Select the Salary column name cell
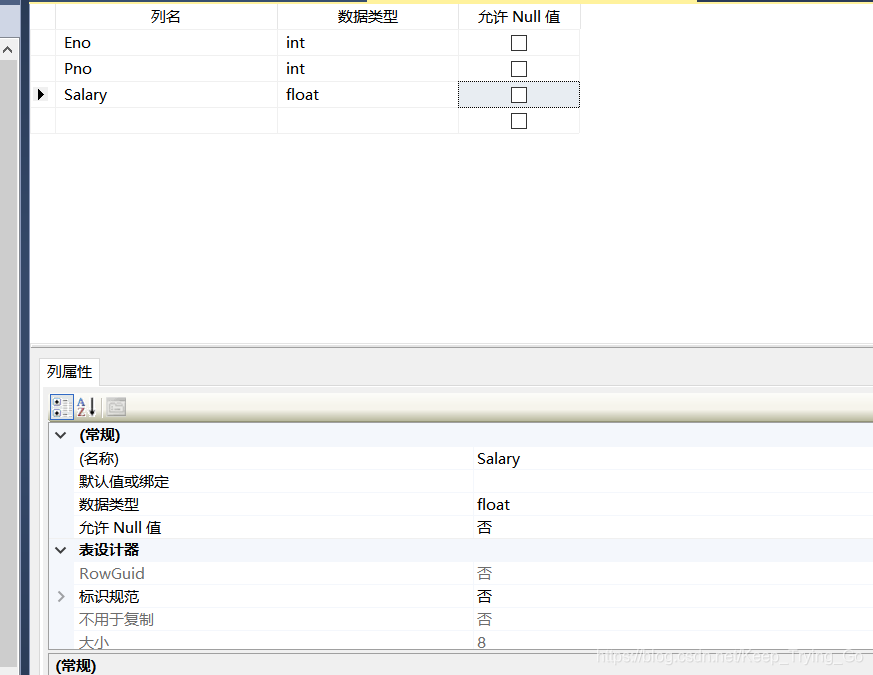The height and width of the screenshot is (675, 873). point(166,95)
